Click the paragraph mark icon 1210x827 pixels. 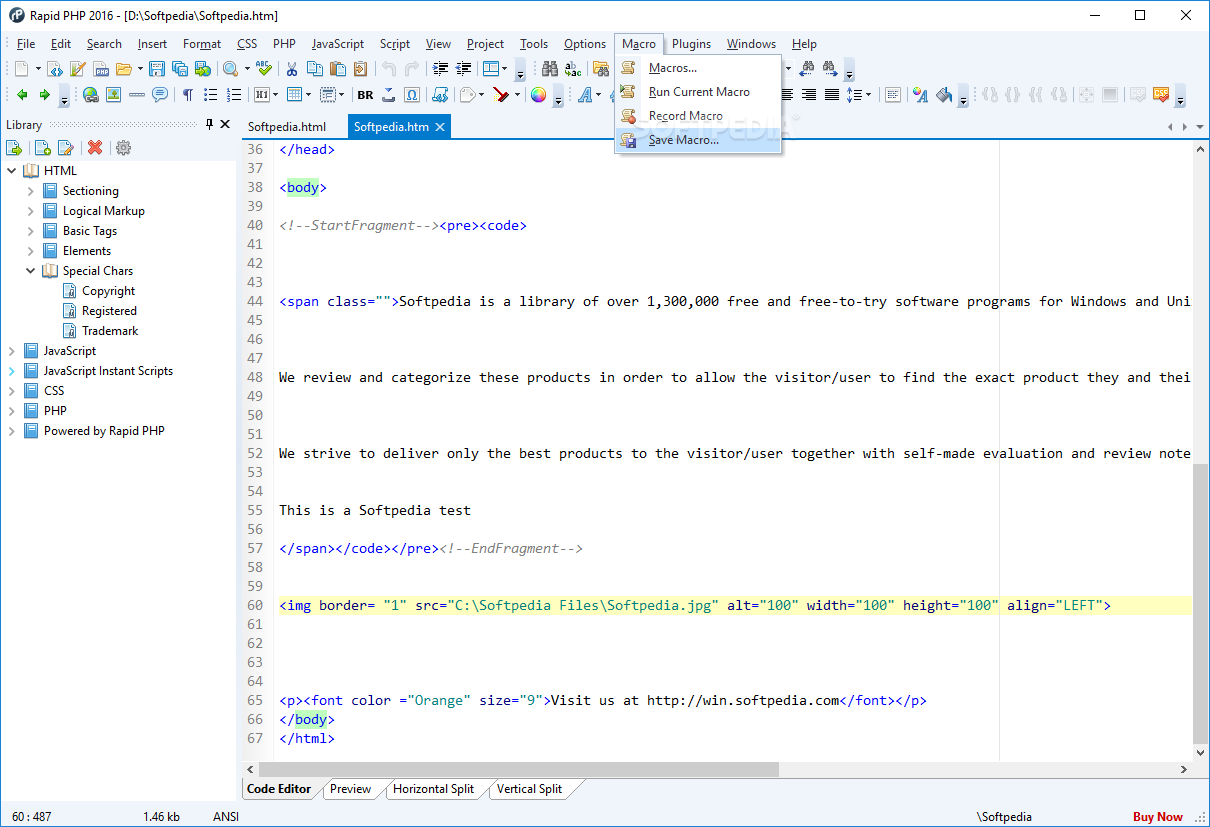187,95
